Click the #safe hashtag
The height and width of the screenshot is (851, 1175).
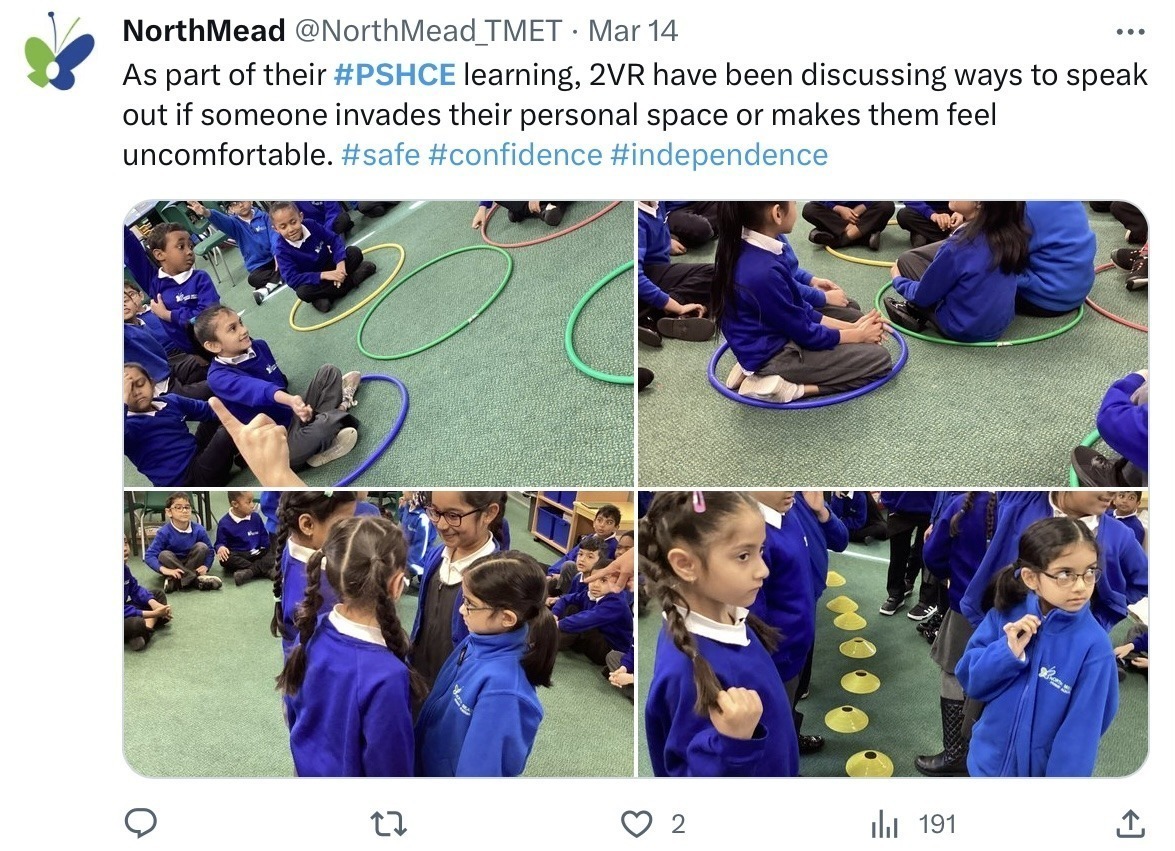(x=381, y=155)
